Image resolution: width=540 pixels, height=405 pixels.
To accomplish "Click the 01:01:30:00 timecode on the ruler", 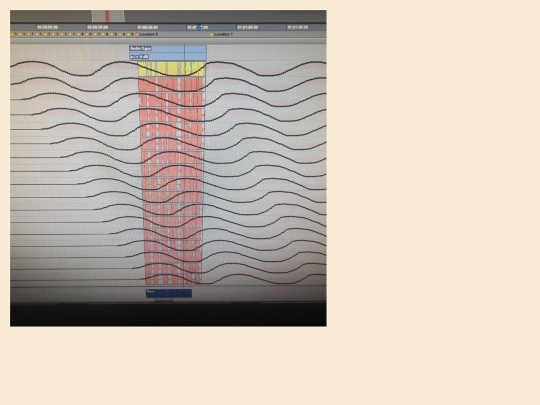I will (x=298, y=27).
